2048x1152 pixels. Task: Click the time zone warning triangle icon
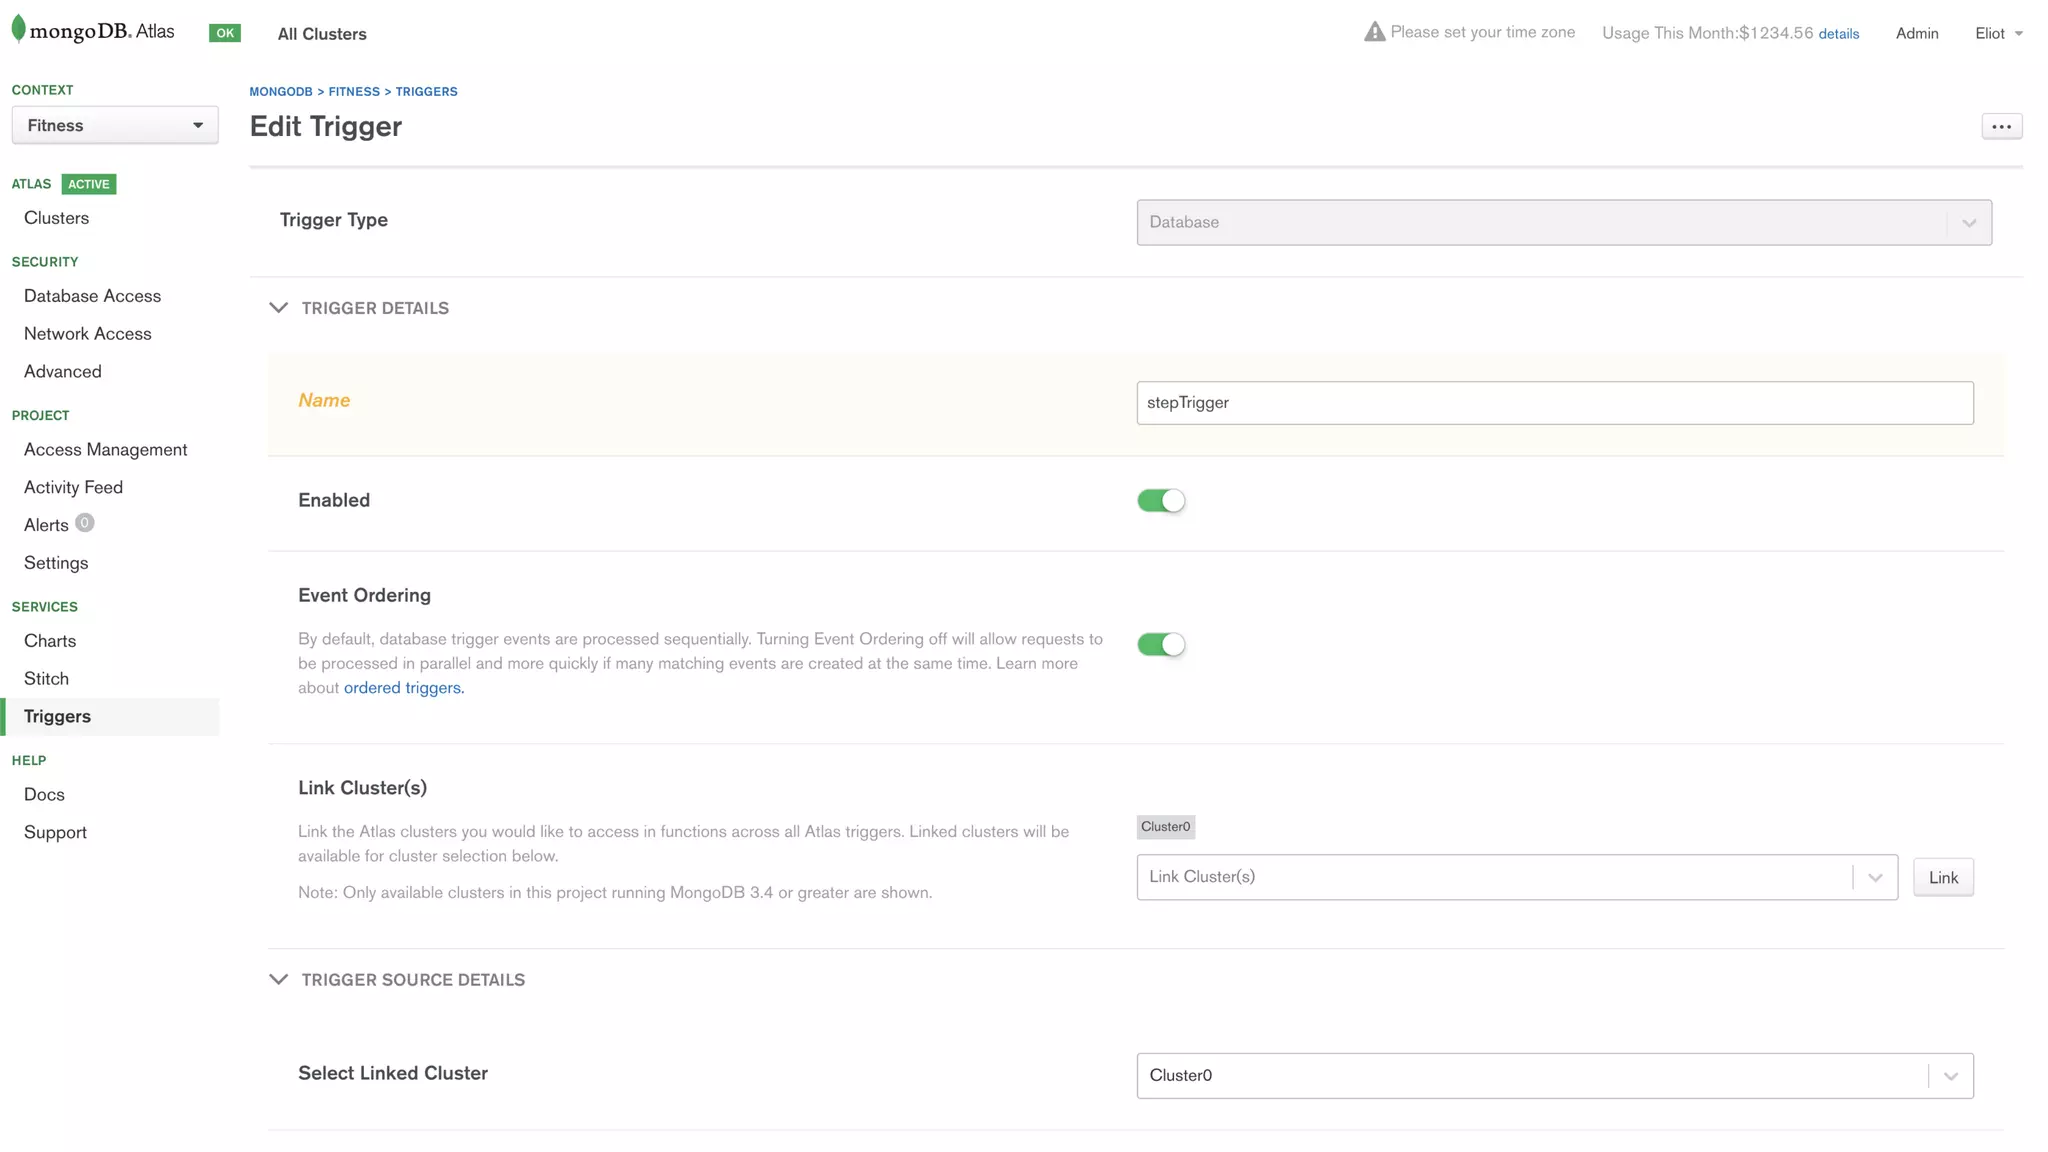1374,32
